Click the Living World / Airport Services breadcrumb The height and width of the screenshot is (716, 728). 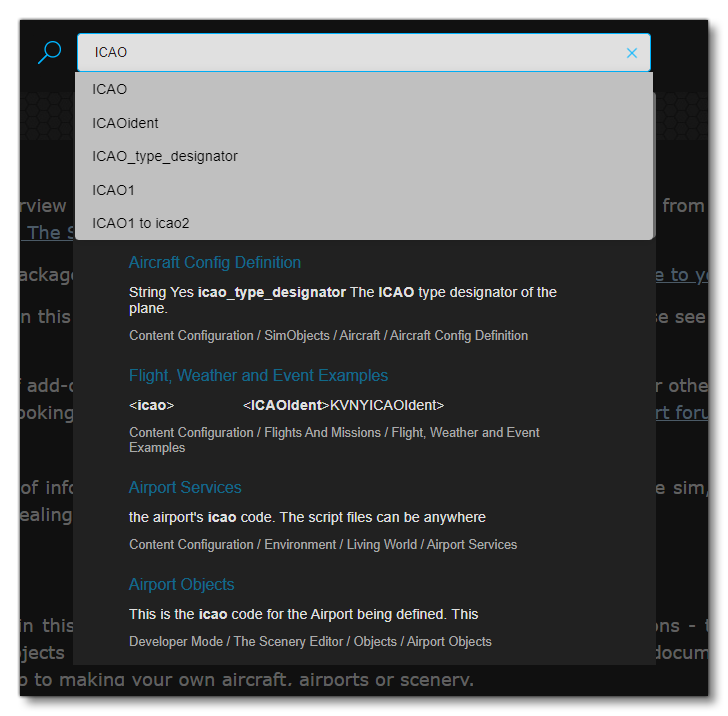coord(323,545)
